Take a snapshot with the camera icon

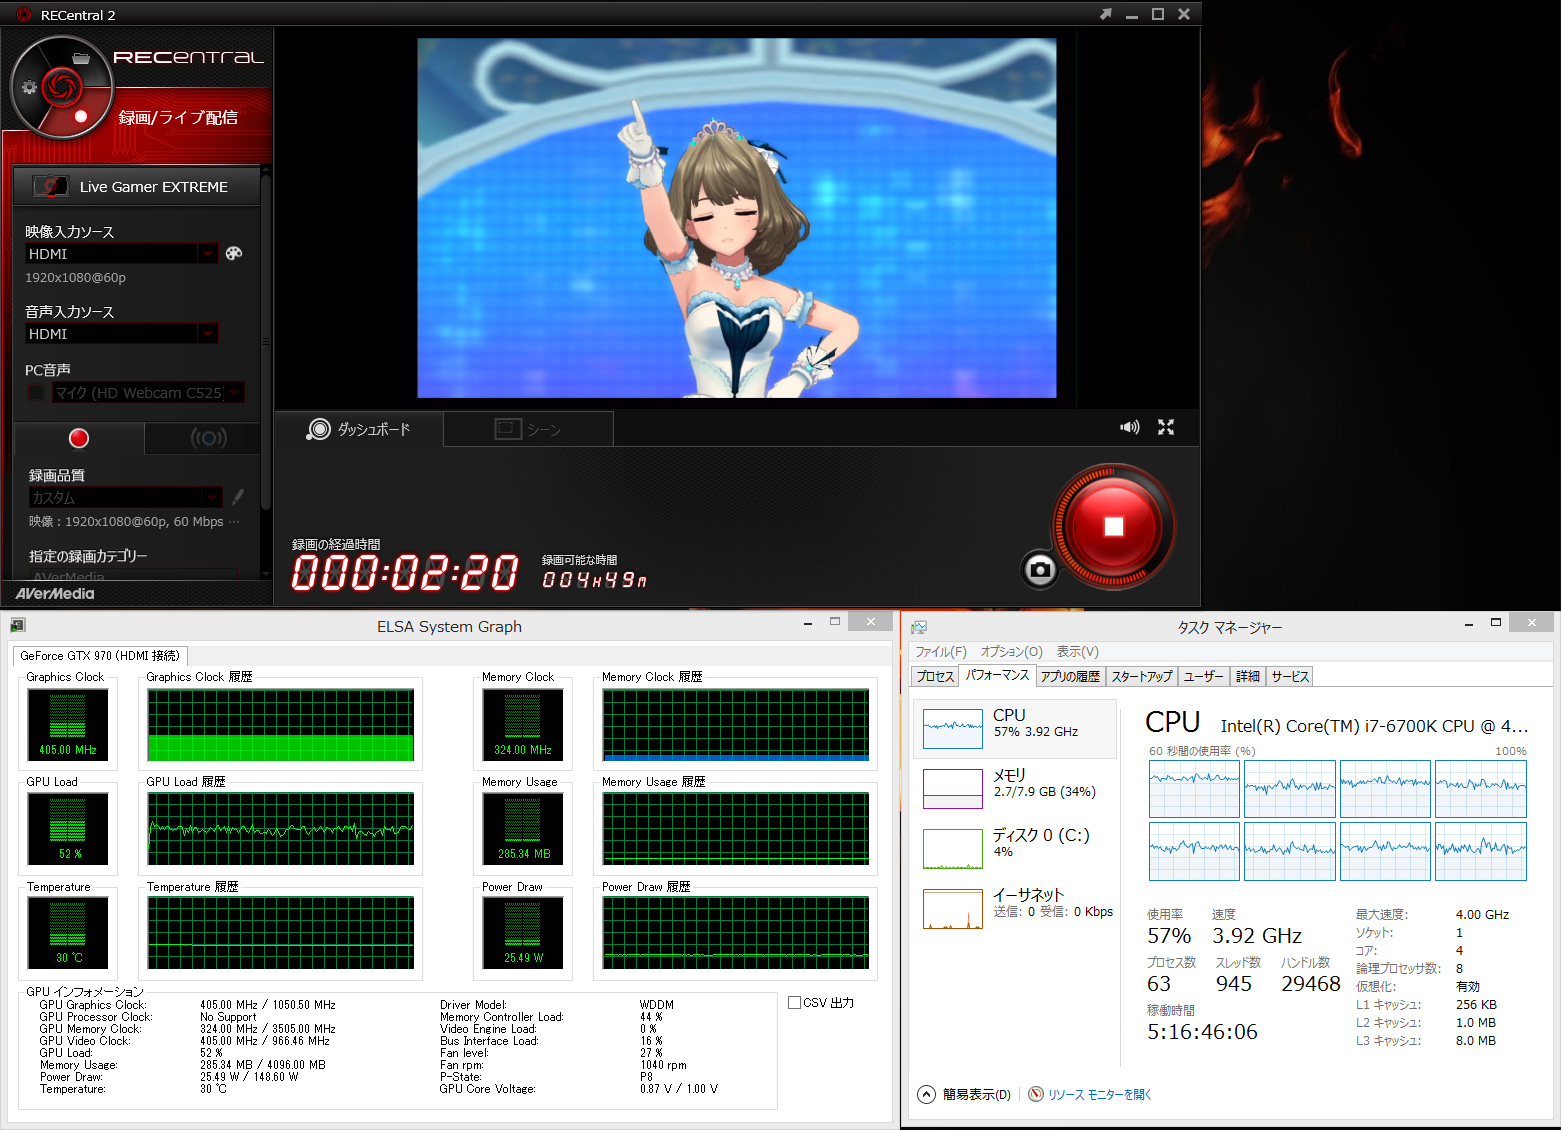coord(1040,570)
